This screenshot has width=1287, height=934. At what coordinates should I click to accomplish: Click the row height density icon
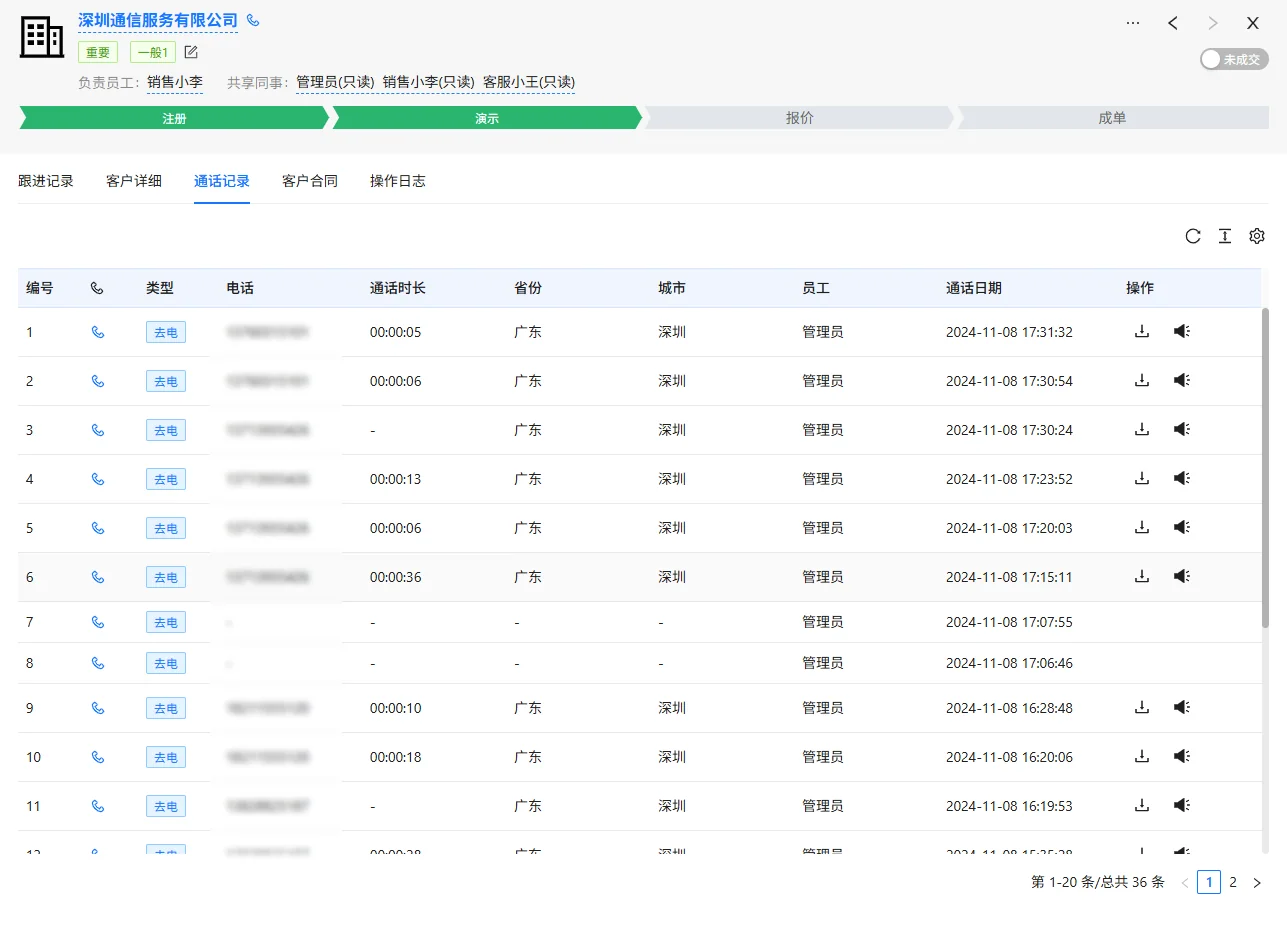(1225, 236)
